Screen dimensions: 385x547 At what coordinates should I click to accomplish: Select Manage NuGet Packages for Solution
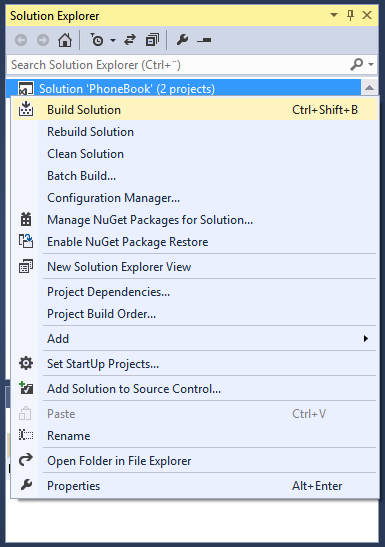pos(195,220)
